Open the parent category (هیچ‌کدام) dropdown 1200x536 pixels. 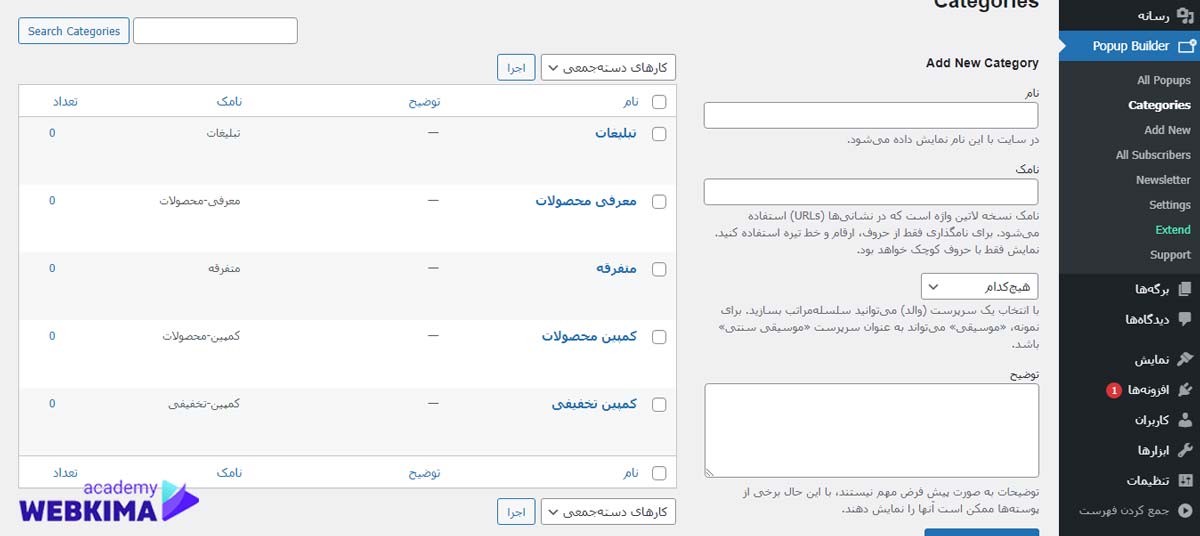click(980, 286)
